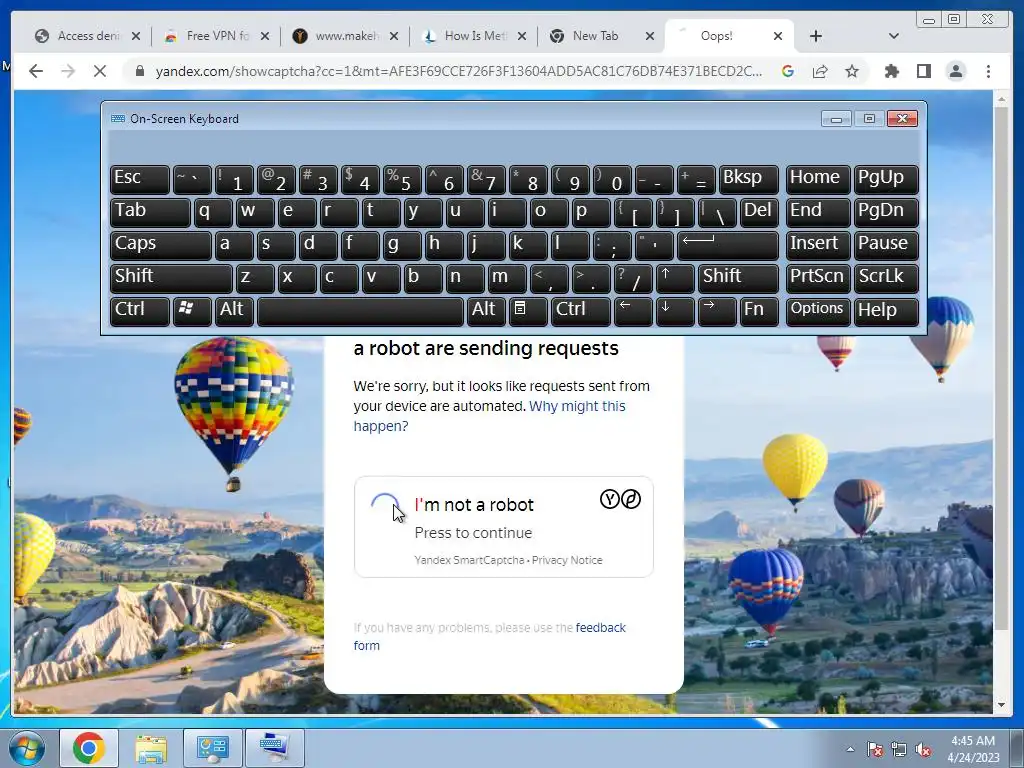Click Chrome's back arrow button
1024x768 pixels.
coord(36,71)
